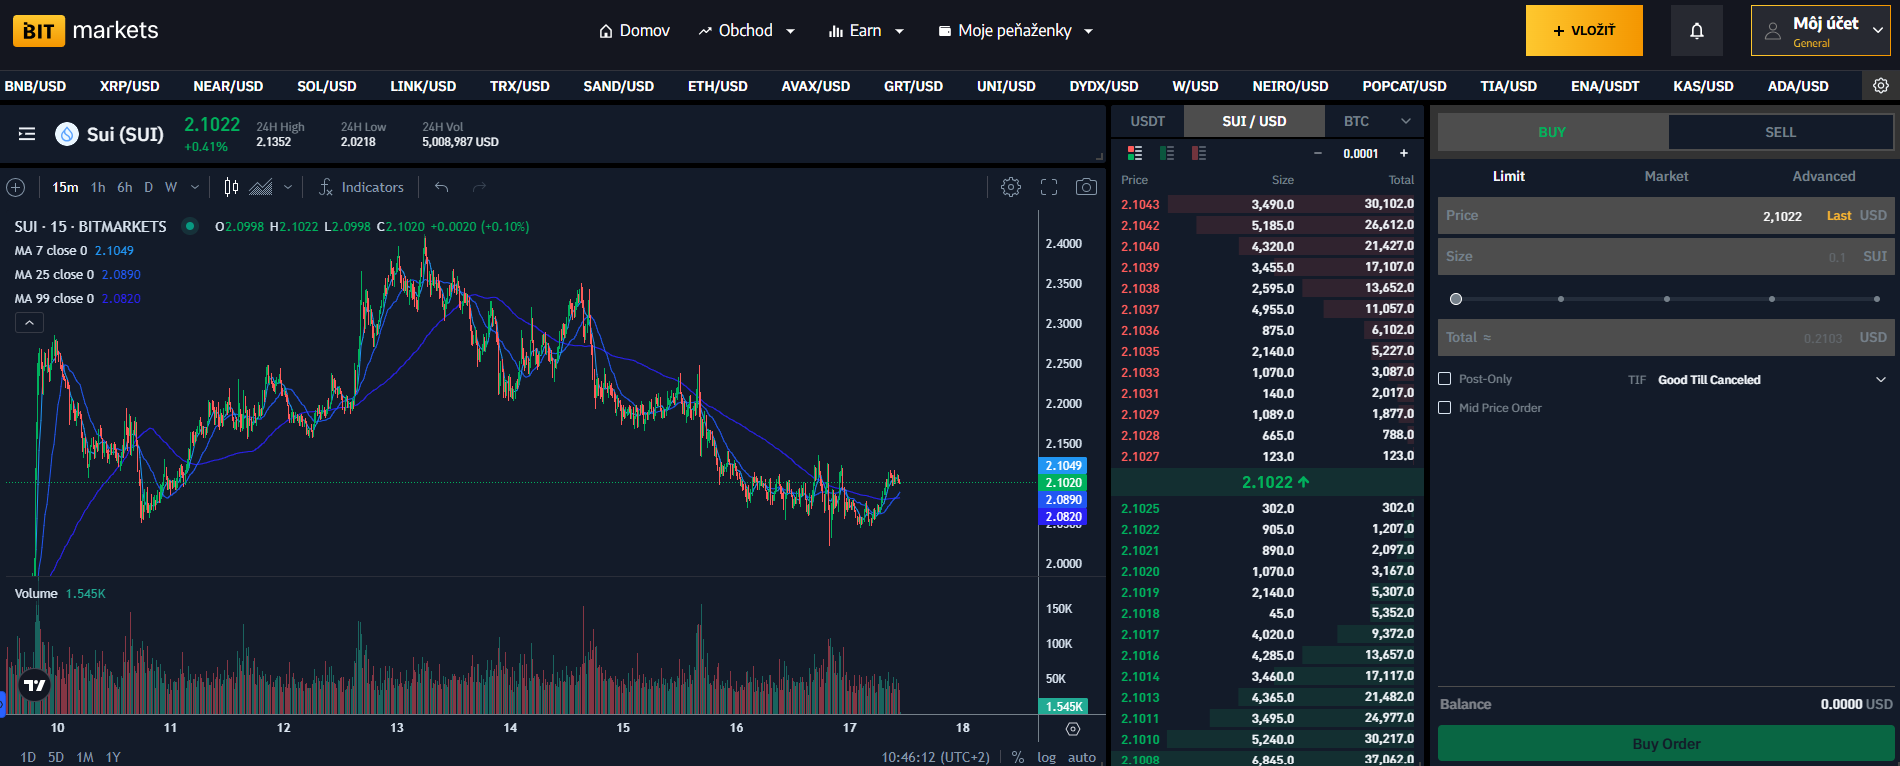This screenshot has width=1900, height=766.
Task: Take chart snapshot with camera icon
Action: pos(1086,187)
